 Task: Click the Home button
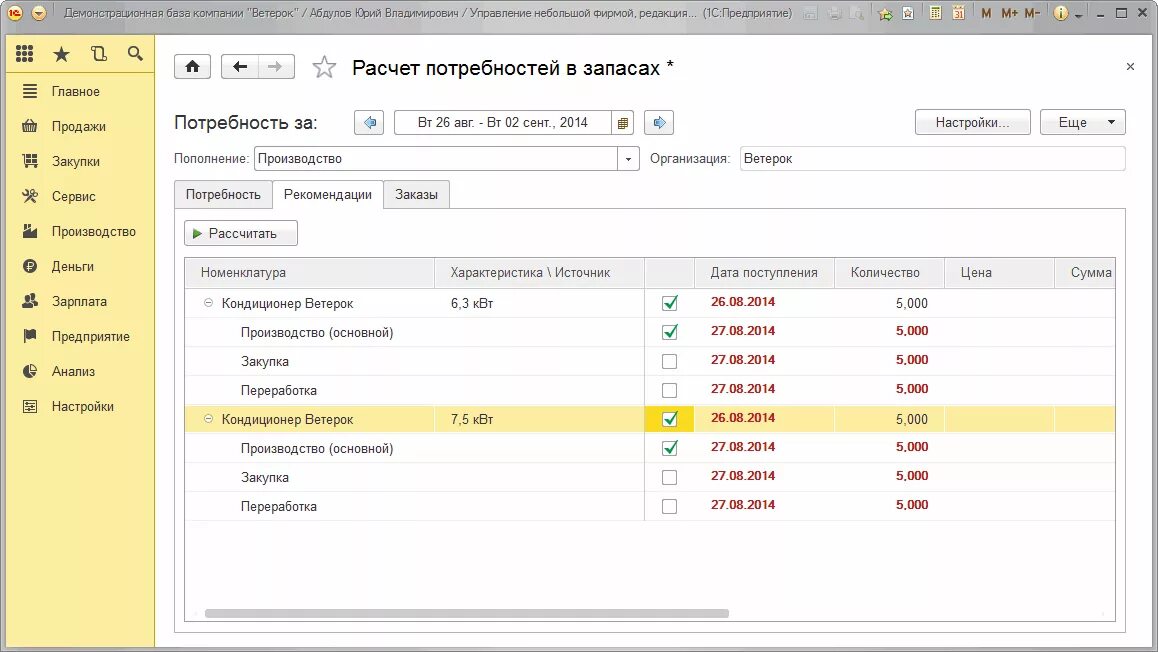[x=193, y=66]
